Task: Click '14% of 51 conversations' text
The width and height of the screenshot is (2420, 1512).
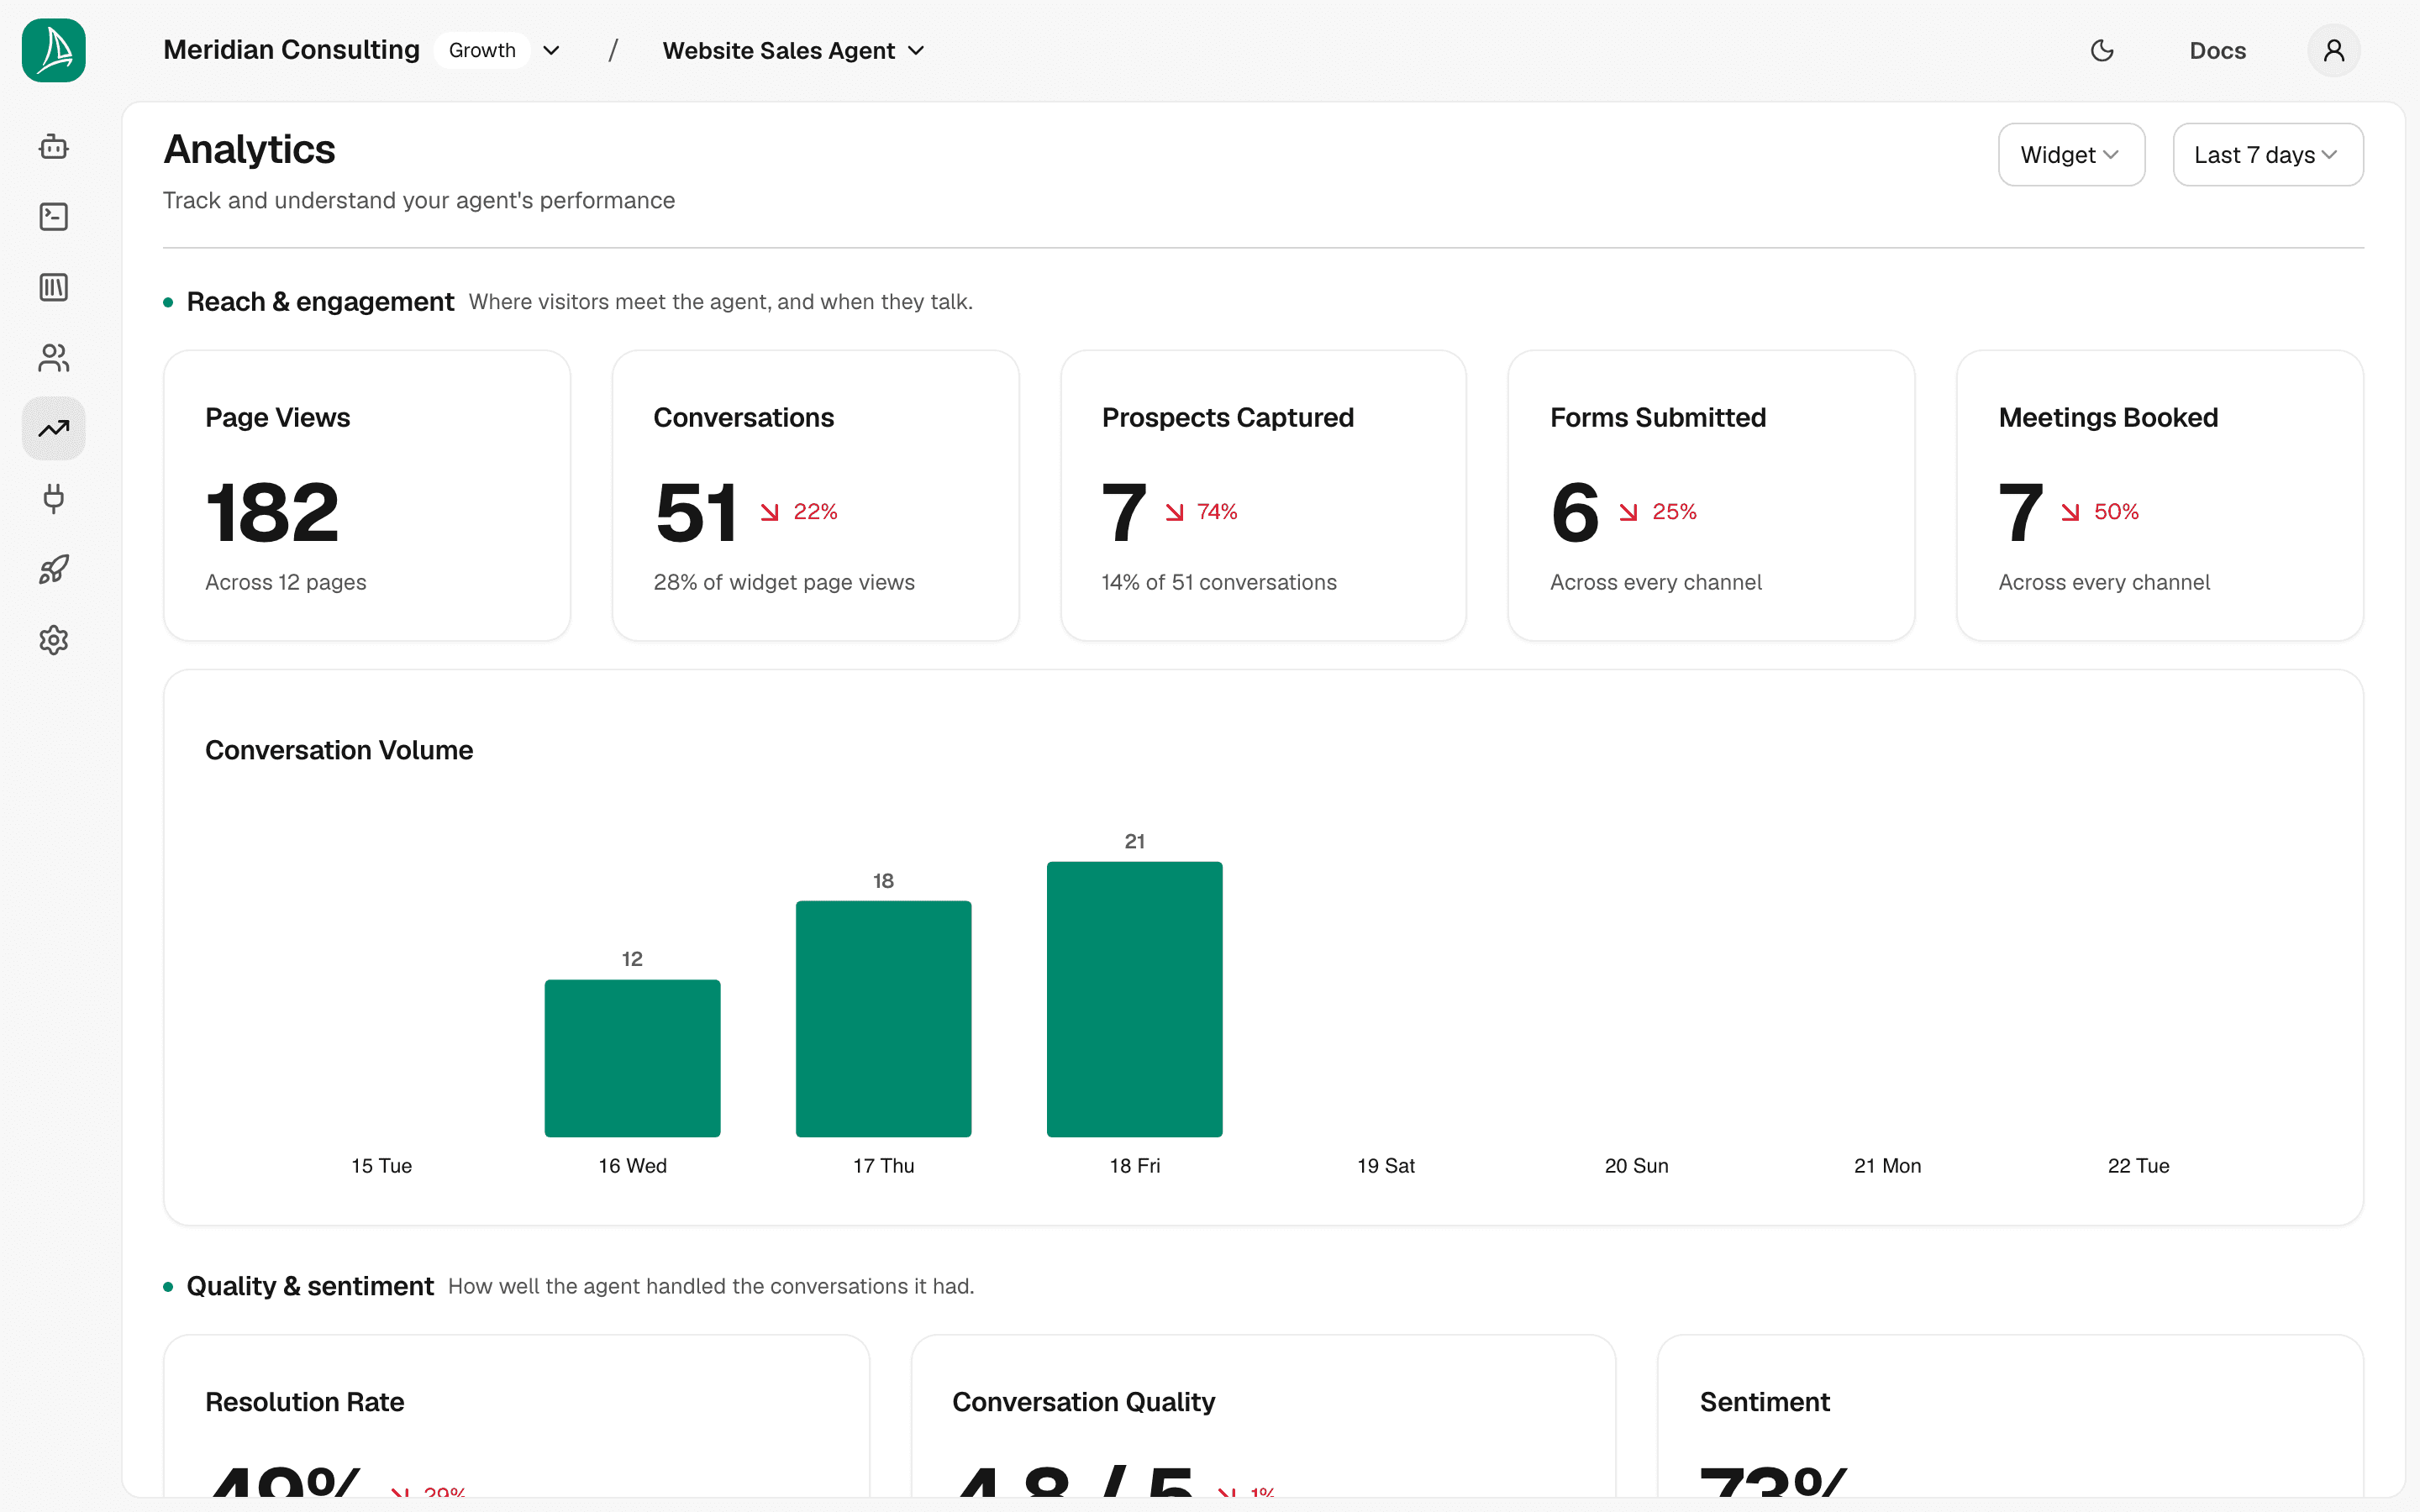Action: pyautogui.click(x=1219, y=582)
